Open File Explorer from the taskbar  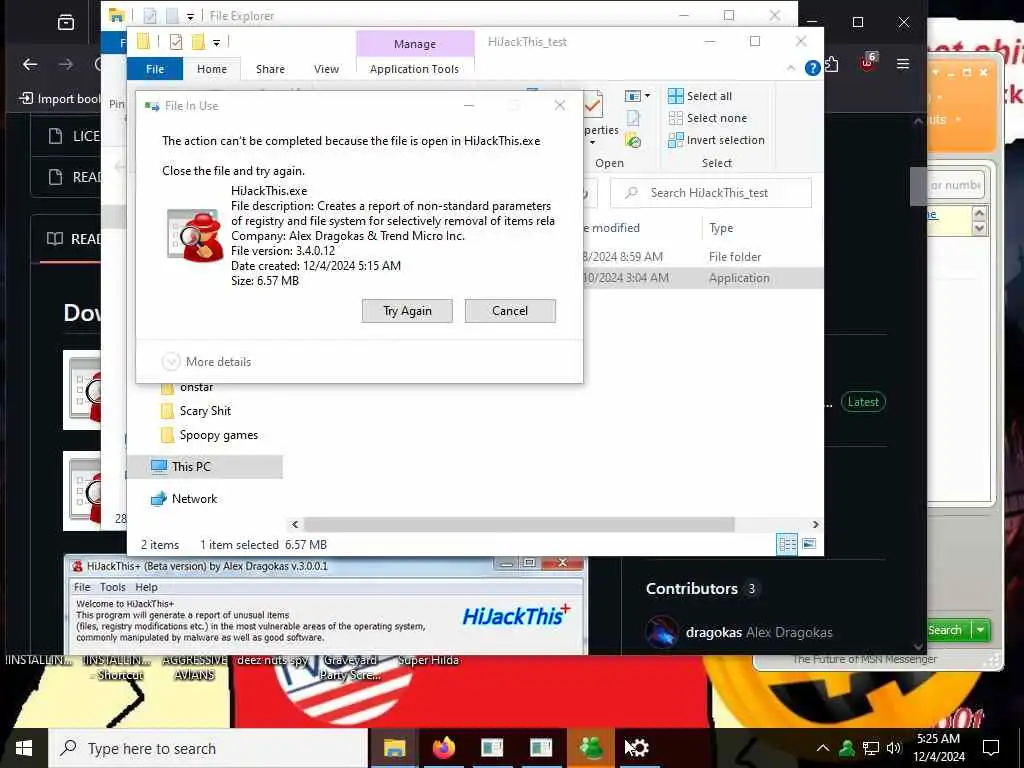(394, 748)
